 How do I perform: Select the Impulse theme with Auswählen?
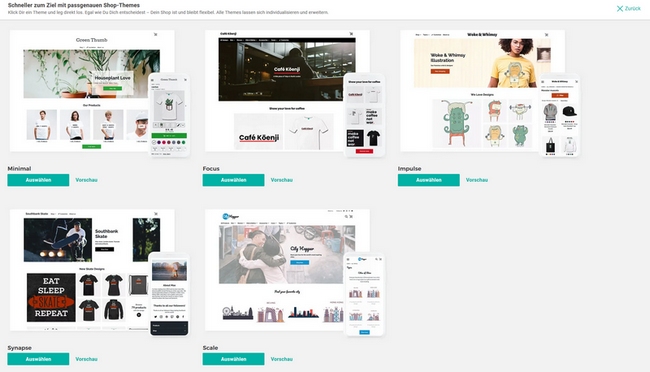[429, 180]
